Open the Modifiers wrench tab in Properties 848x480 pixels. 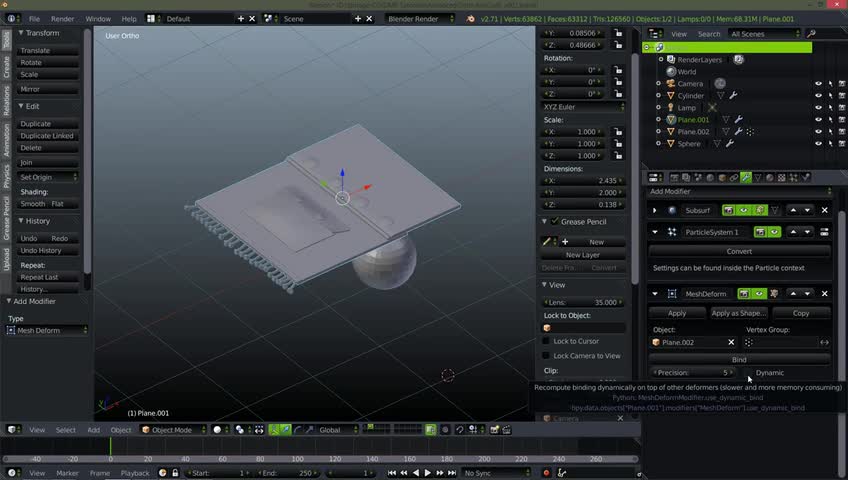coord(746,177)
